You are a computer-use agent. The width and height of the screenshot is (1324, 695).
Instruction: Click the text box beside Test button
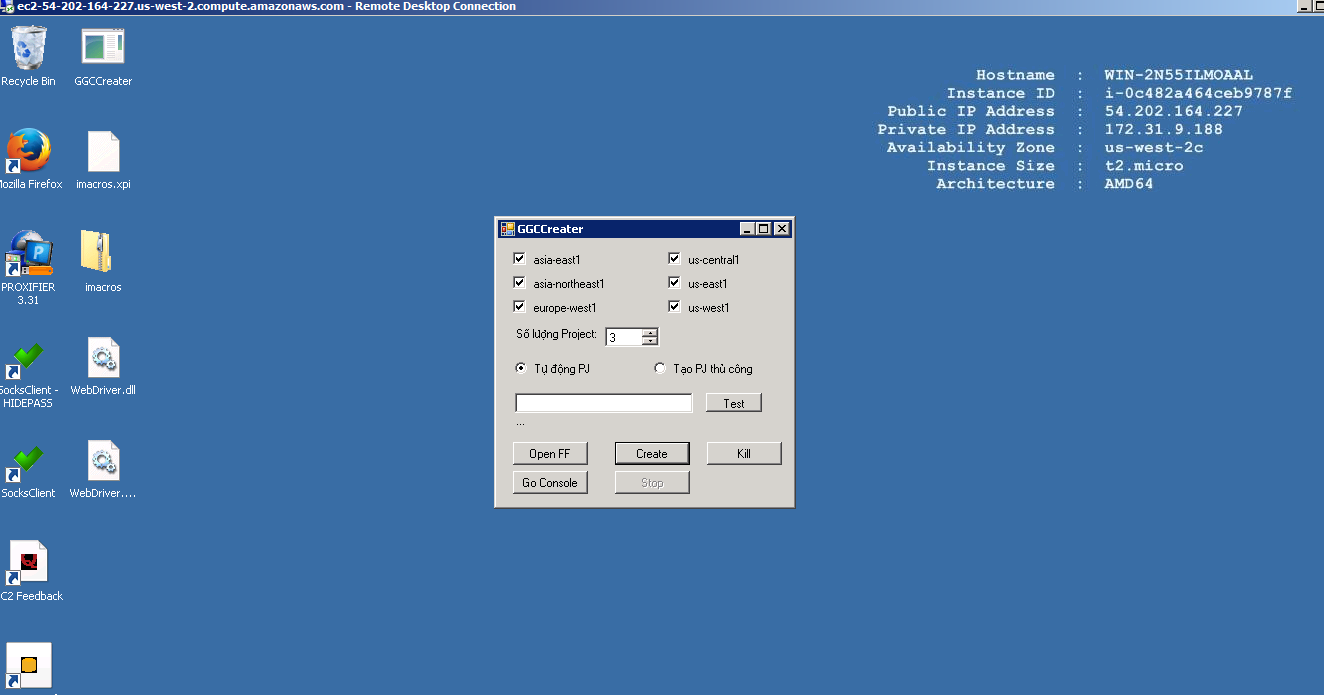pyautogui.click(x=603, y=403)
